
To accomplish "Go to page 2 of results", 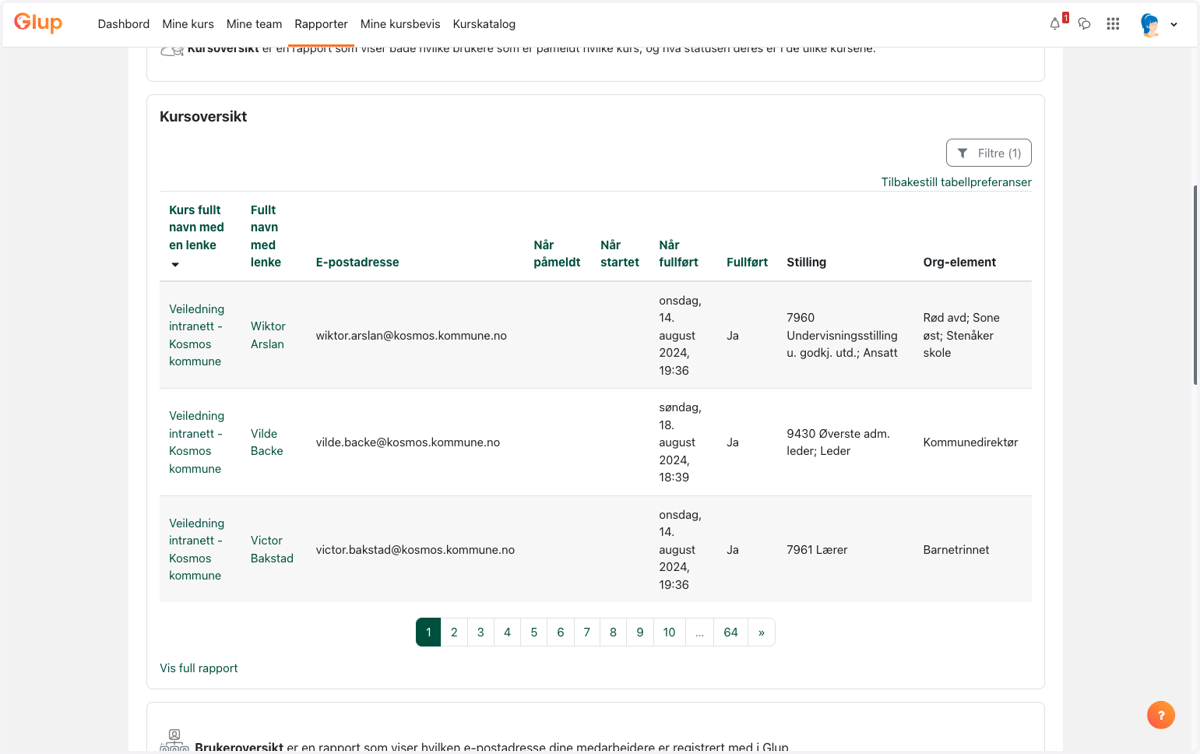I will [454, 632].
